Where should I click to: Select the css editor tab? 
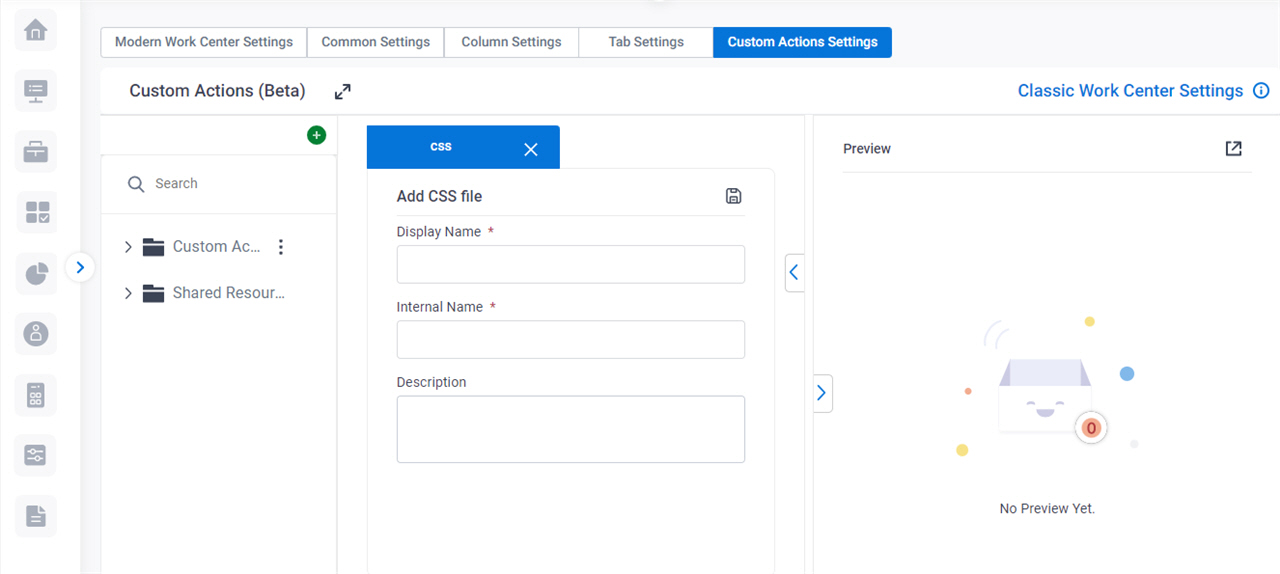pos(463,147)
